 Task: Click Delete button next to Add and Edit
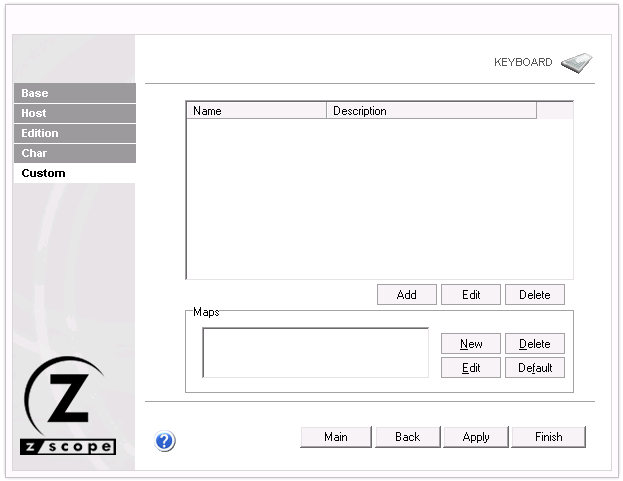pyautogui.click(x=535, y=295)
